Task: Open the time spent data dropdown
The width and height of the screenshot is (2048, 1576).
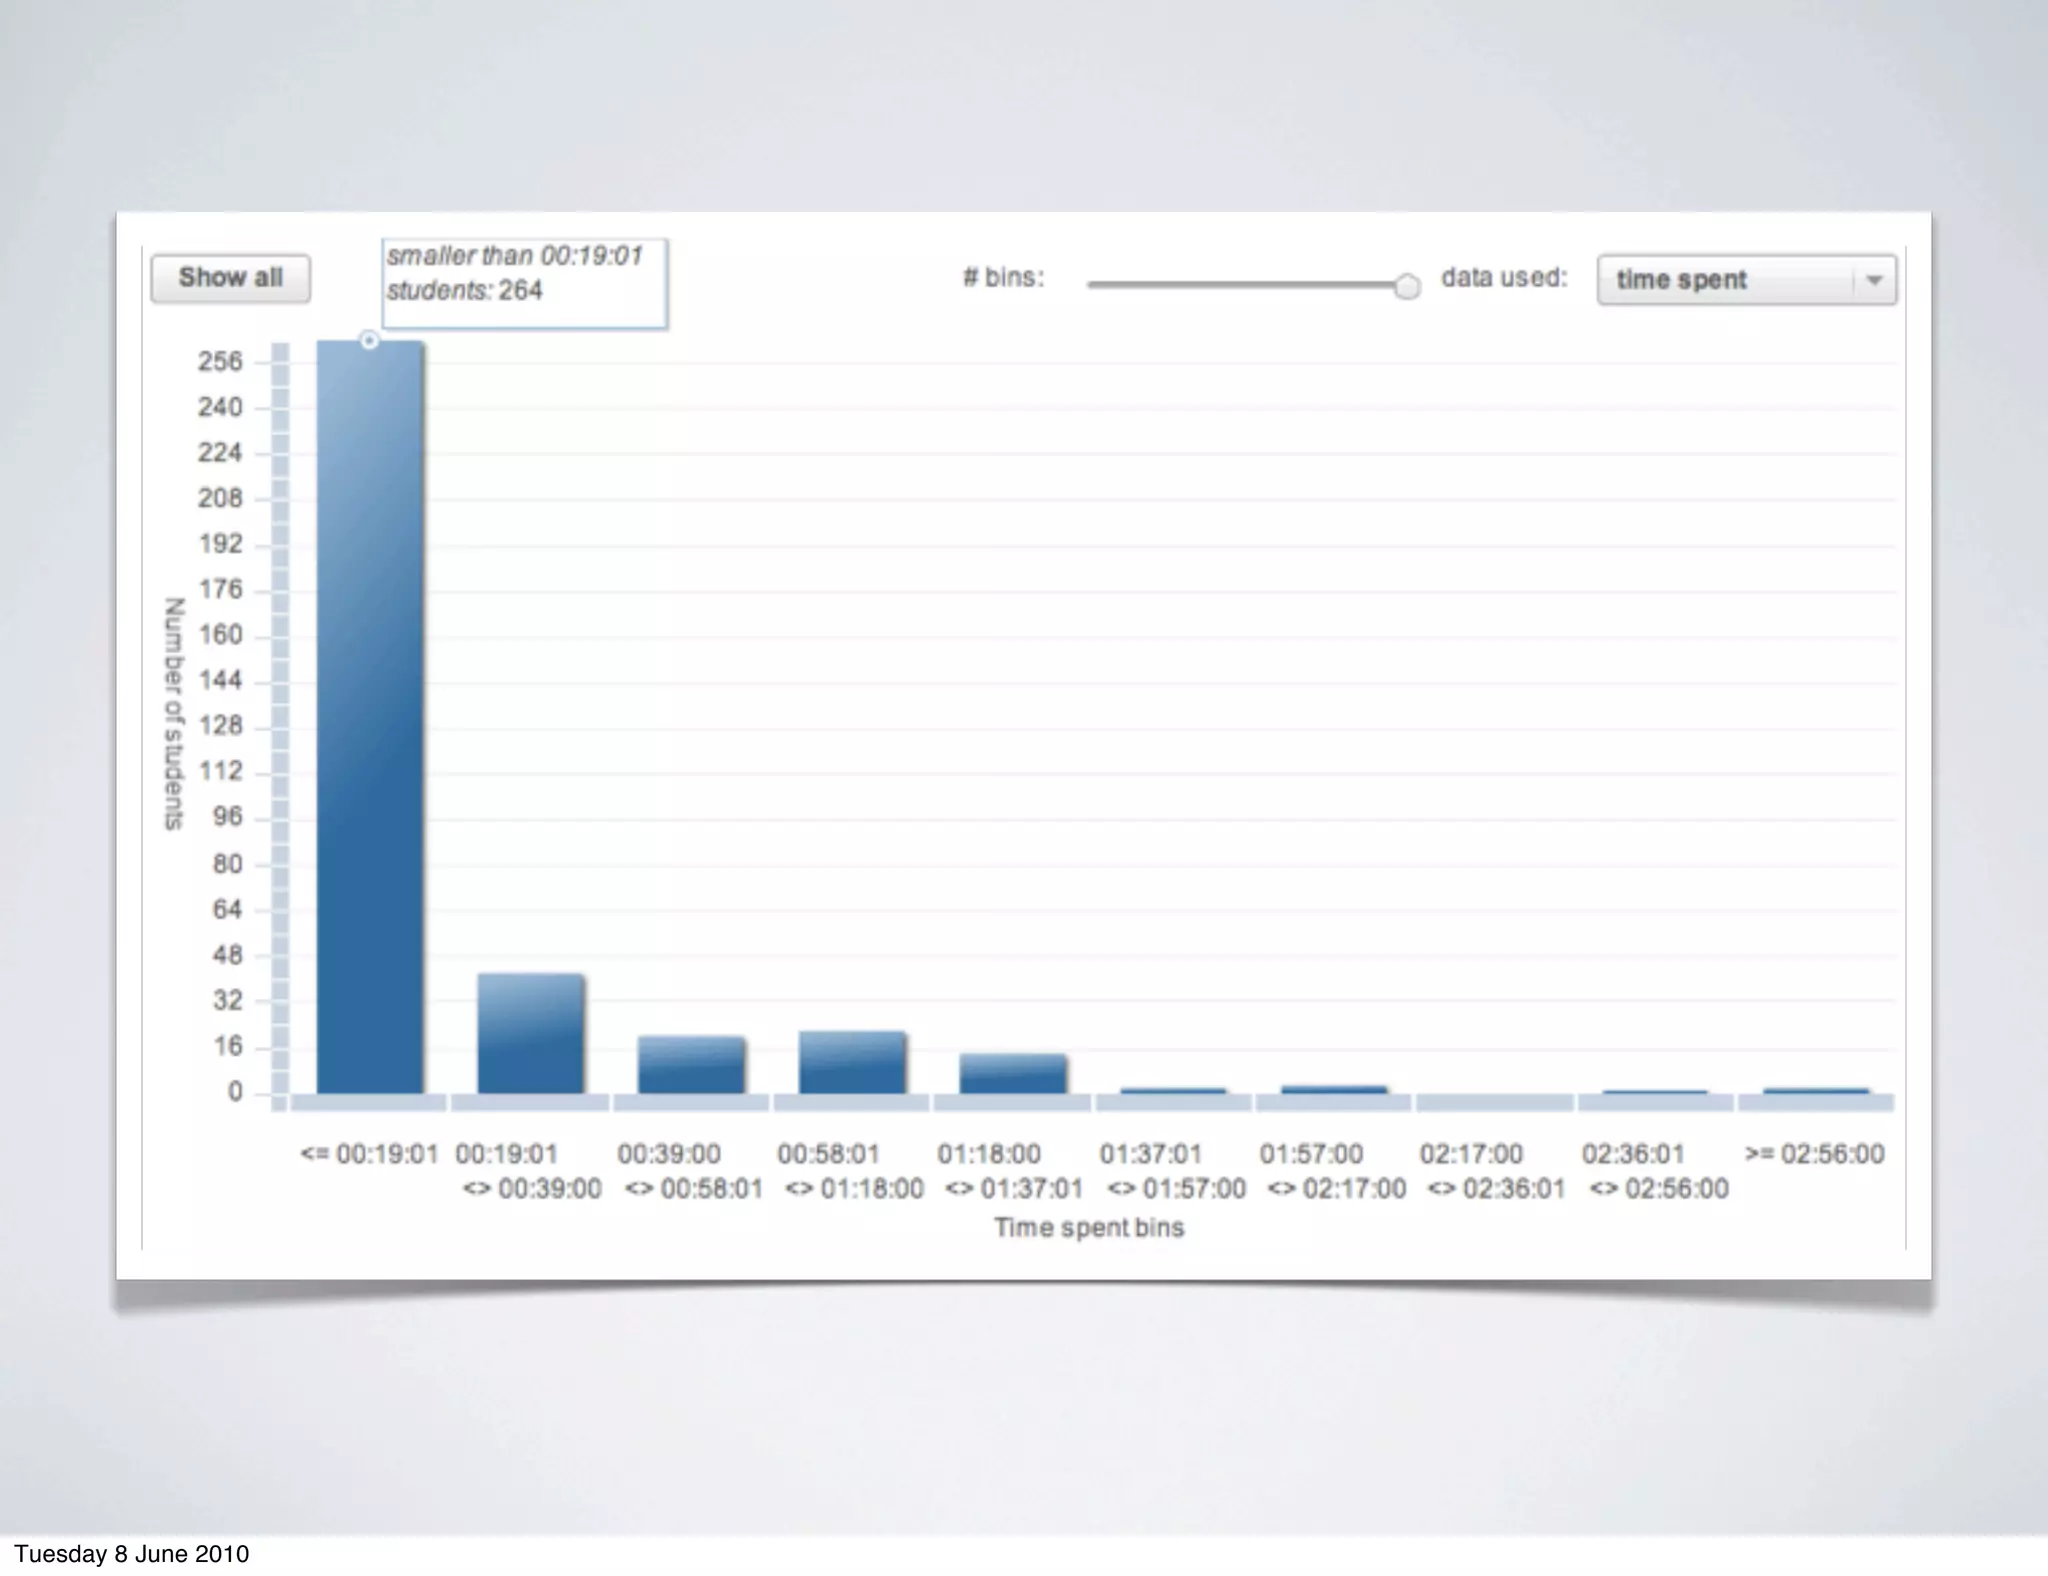Action: pos(1727,280)
